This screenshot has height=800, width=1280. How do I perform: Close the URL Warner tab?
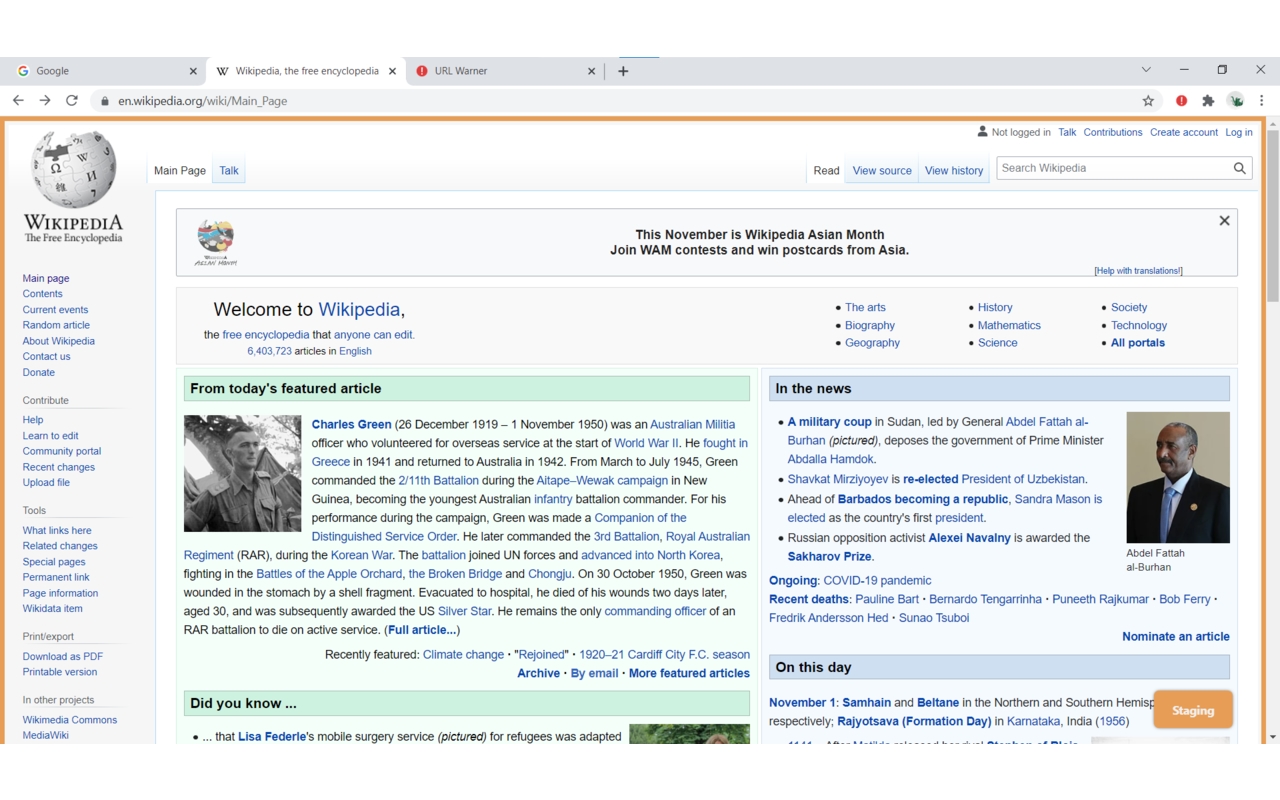click(591, 71)
